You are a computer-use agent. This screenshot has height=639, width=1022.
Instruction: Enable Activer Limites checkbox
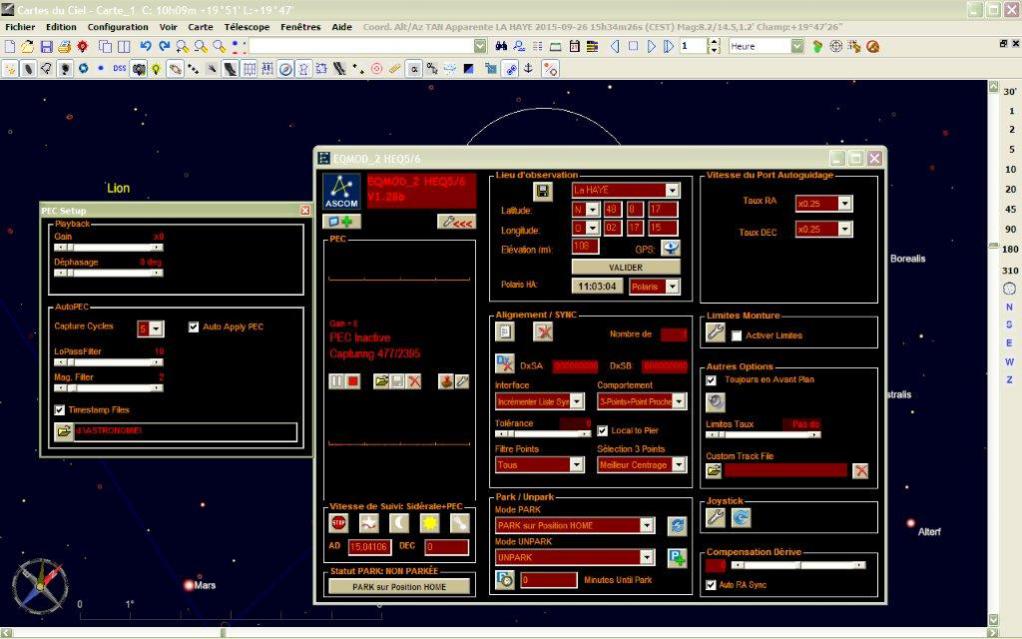[x=737, y=336]
